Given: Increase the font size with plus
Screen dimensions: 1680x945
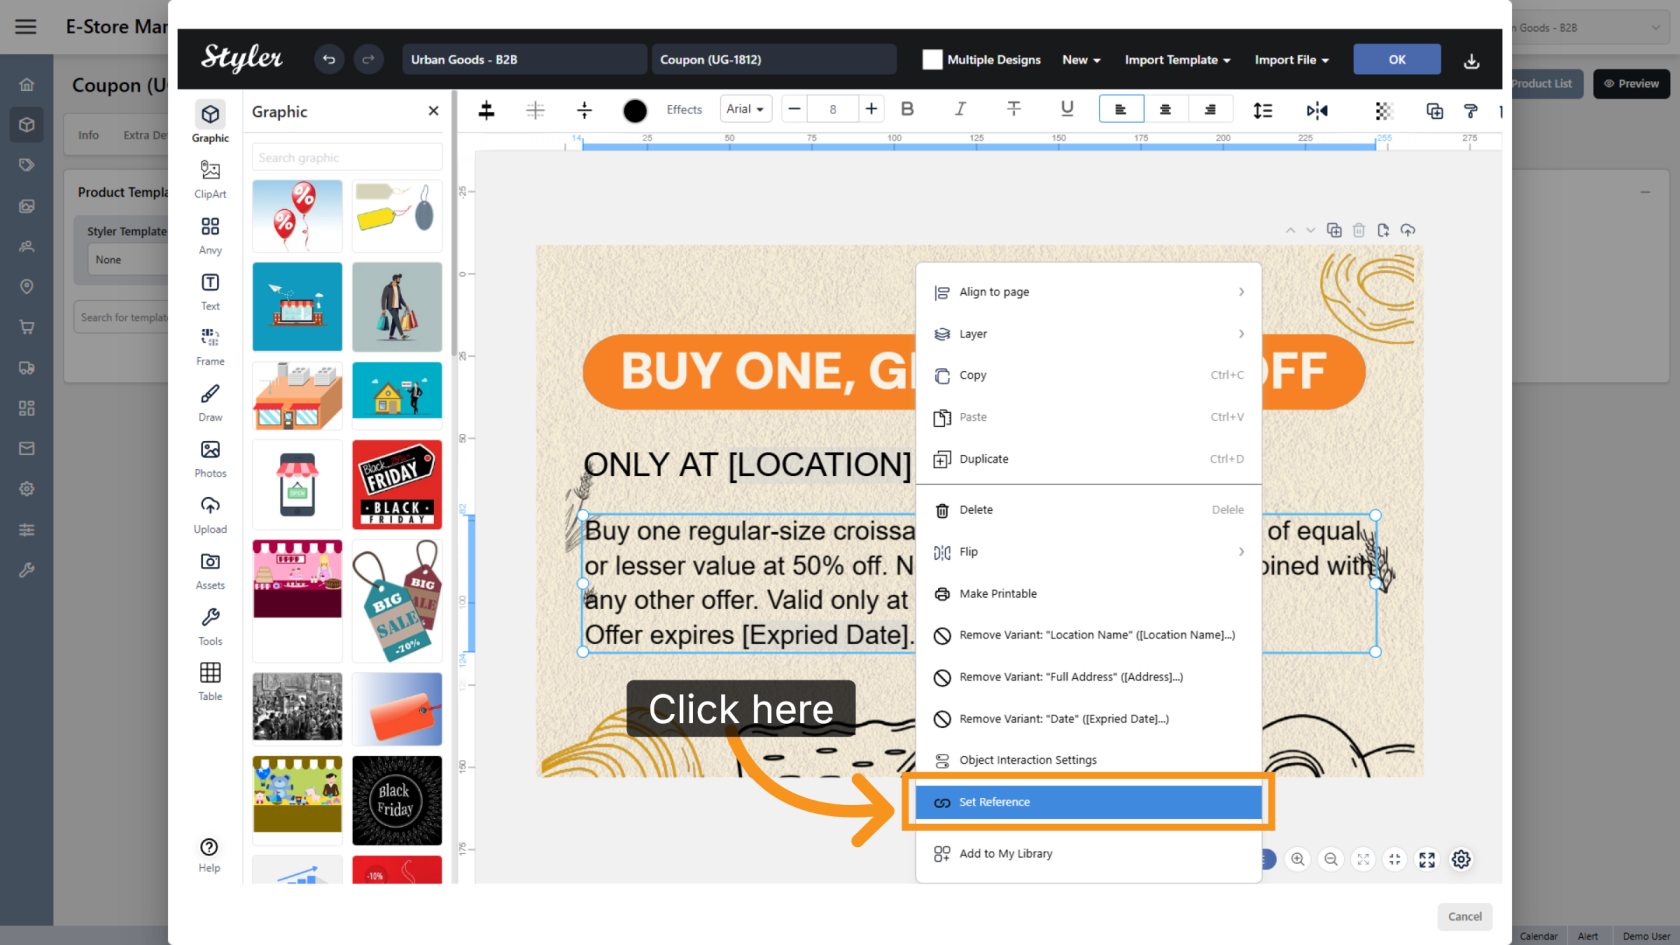Looking at the screenshot, I should 871,109.
